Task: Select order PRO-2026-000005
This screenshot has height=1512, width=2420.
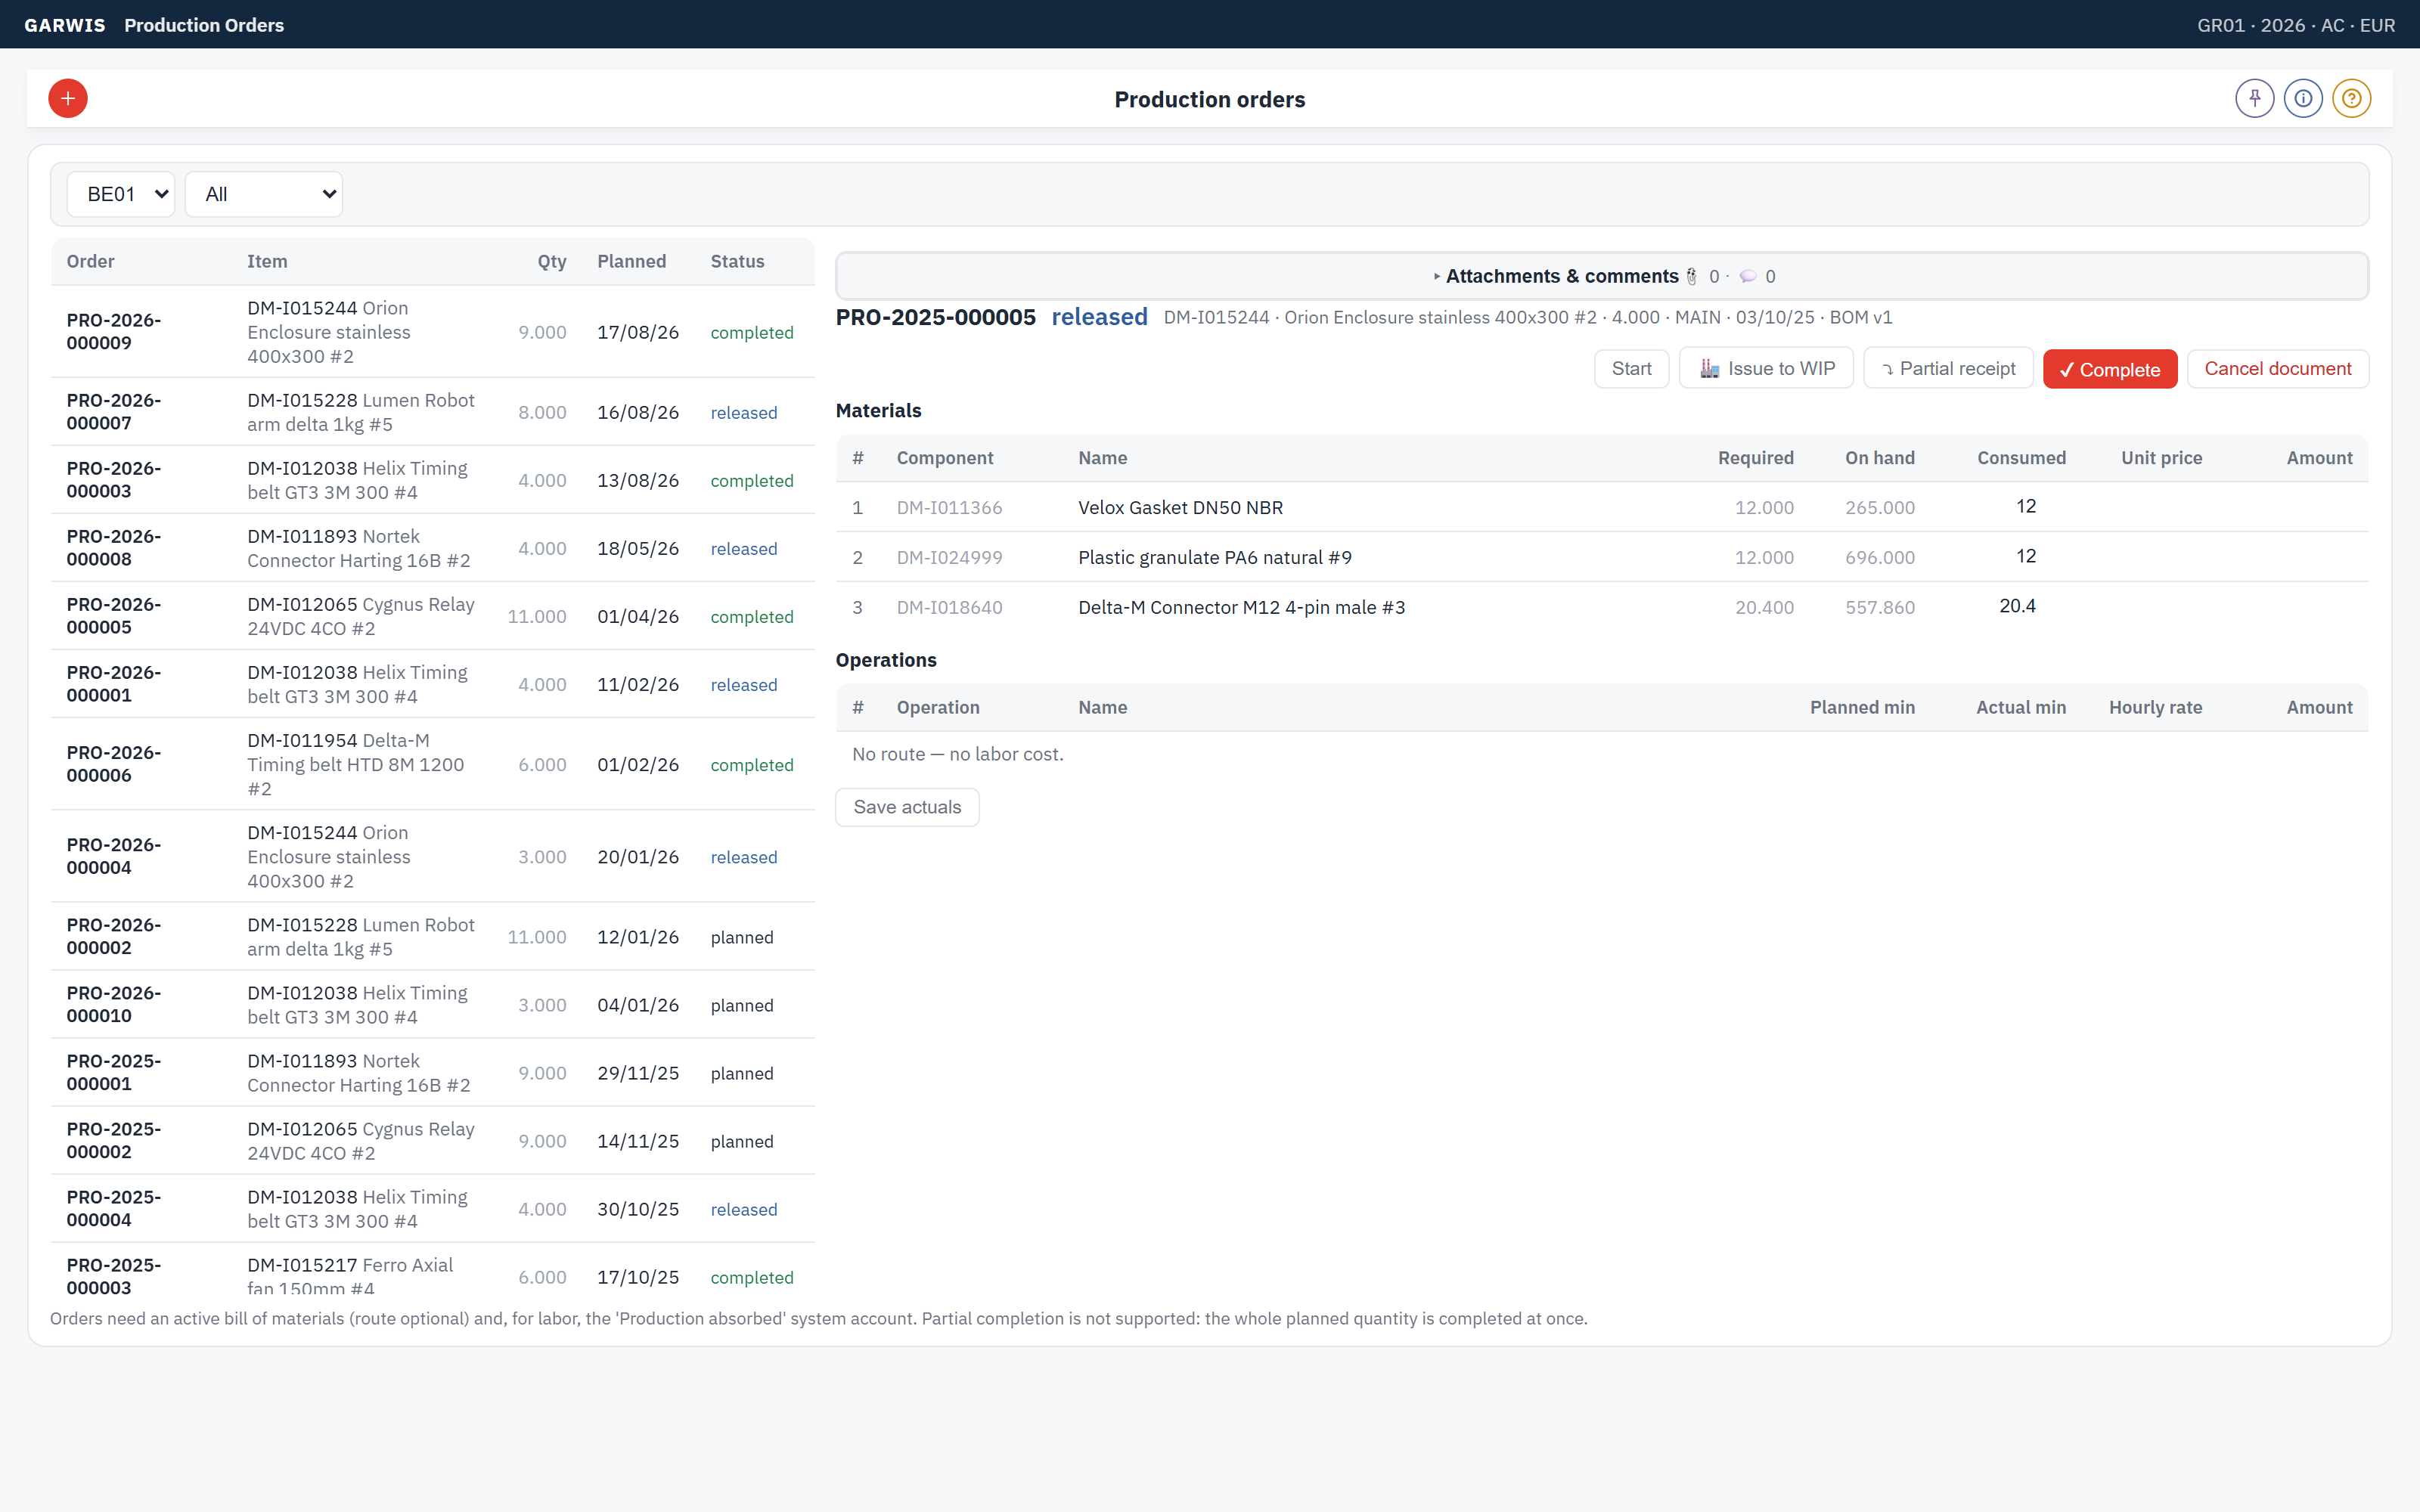Action: pos(433,616)
